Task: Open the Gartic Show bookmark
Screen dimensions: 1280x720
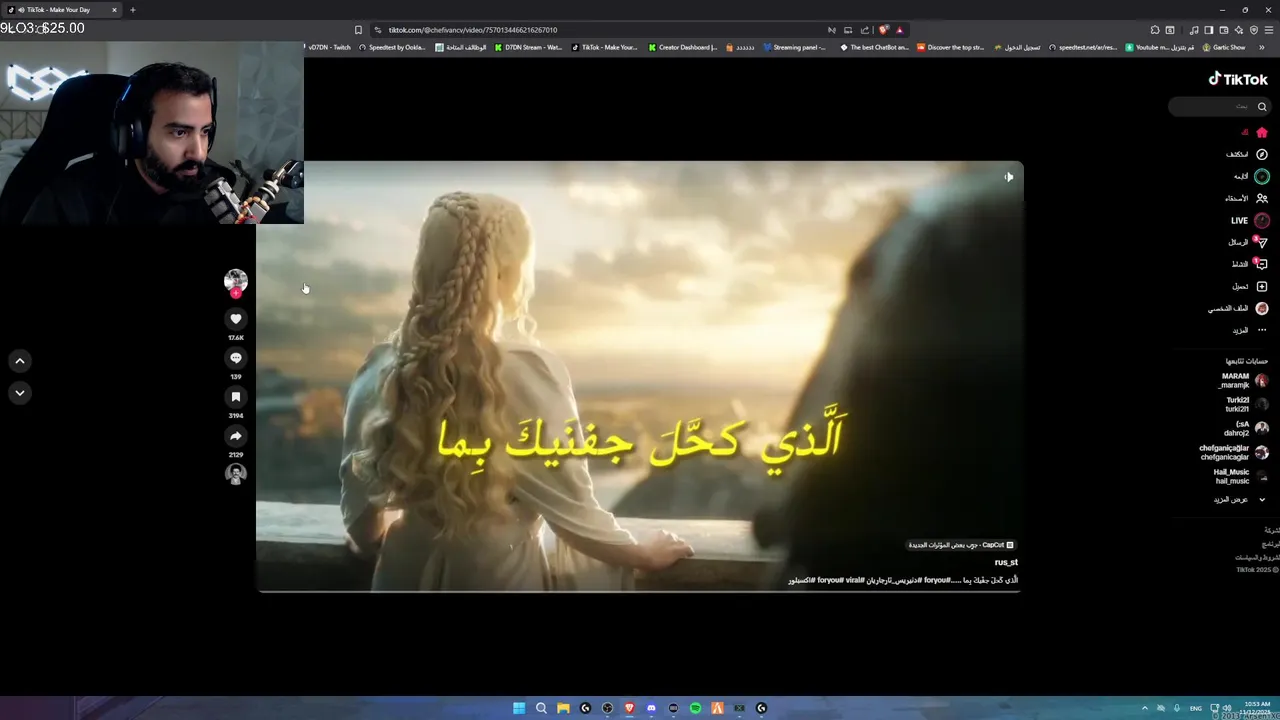Action: [1224, 47]
